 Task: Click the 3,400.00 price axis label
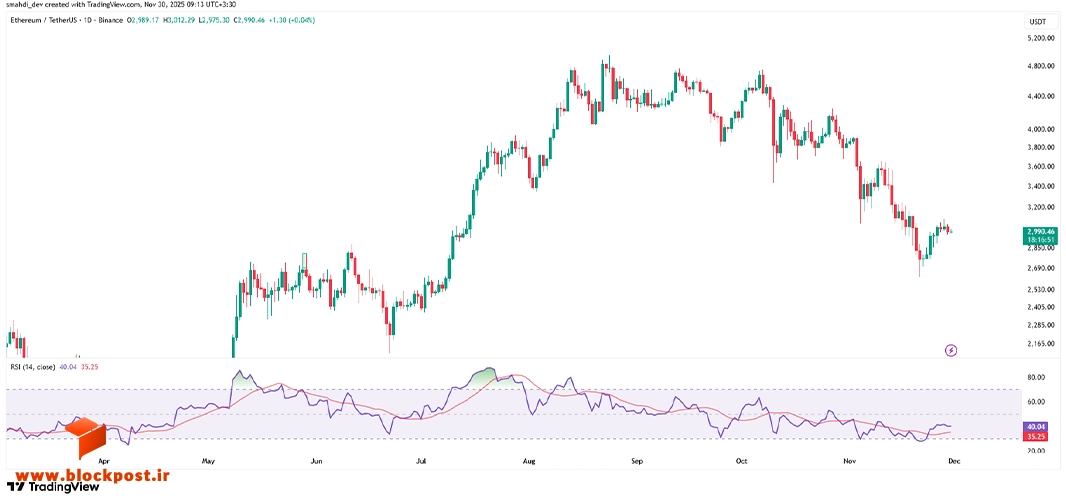click(1040, 186)
